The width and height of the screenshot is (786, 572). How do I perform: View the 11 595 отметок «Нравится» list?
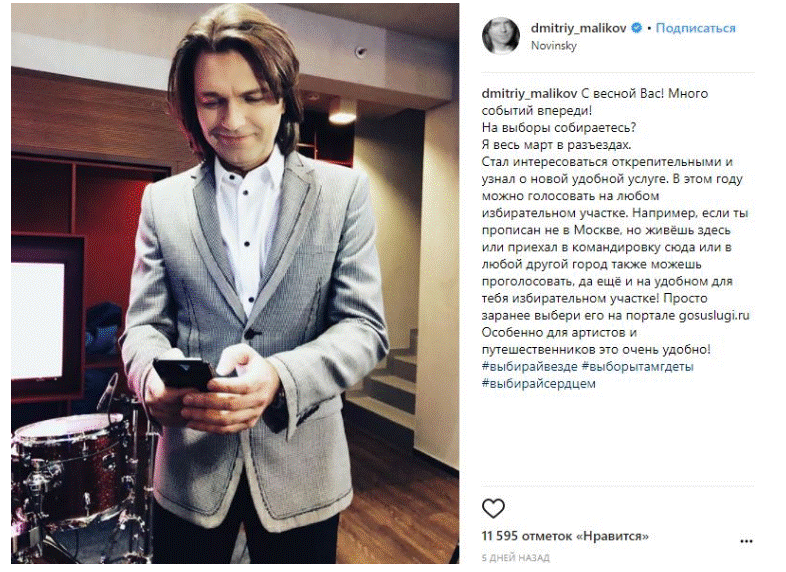coord(565,536)
